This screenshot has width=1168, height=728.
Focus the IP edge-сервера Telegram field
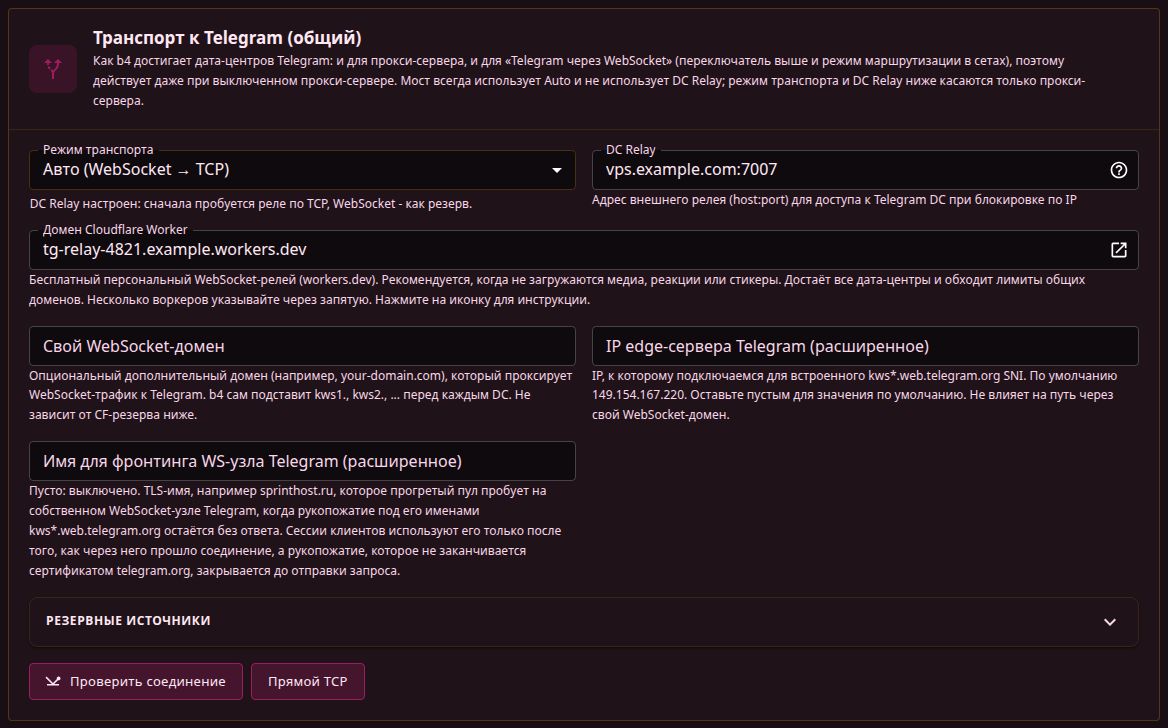865,346
